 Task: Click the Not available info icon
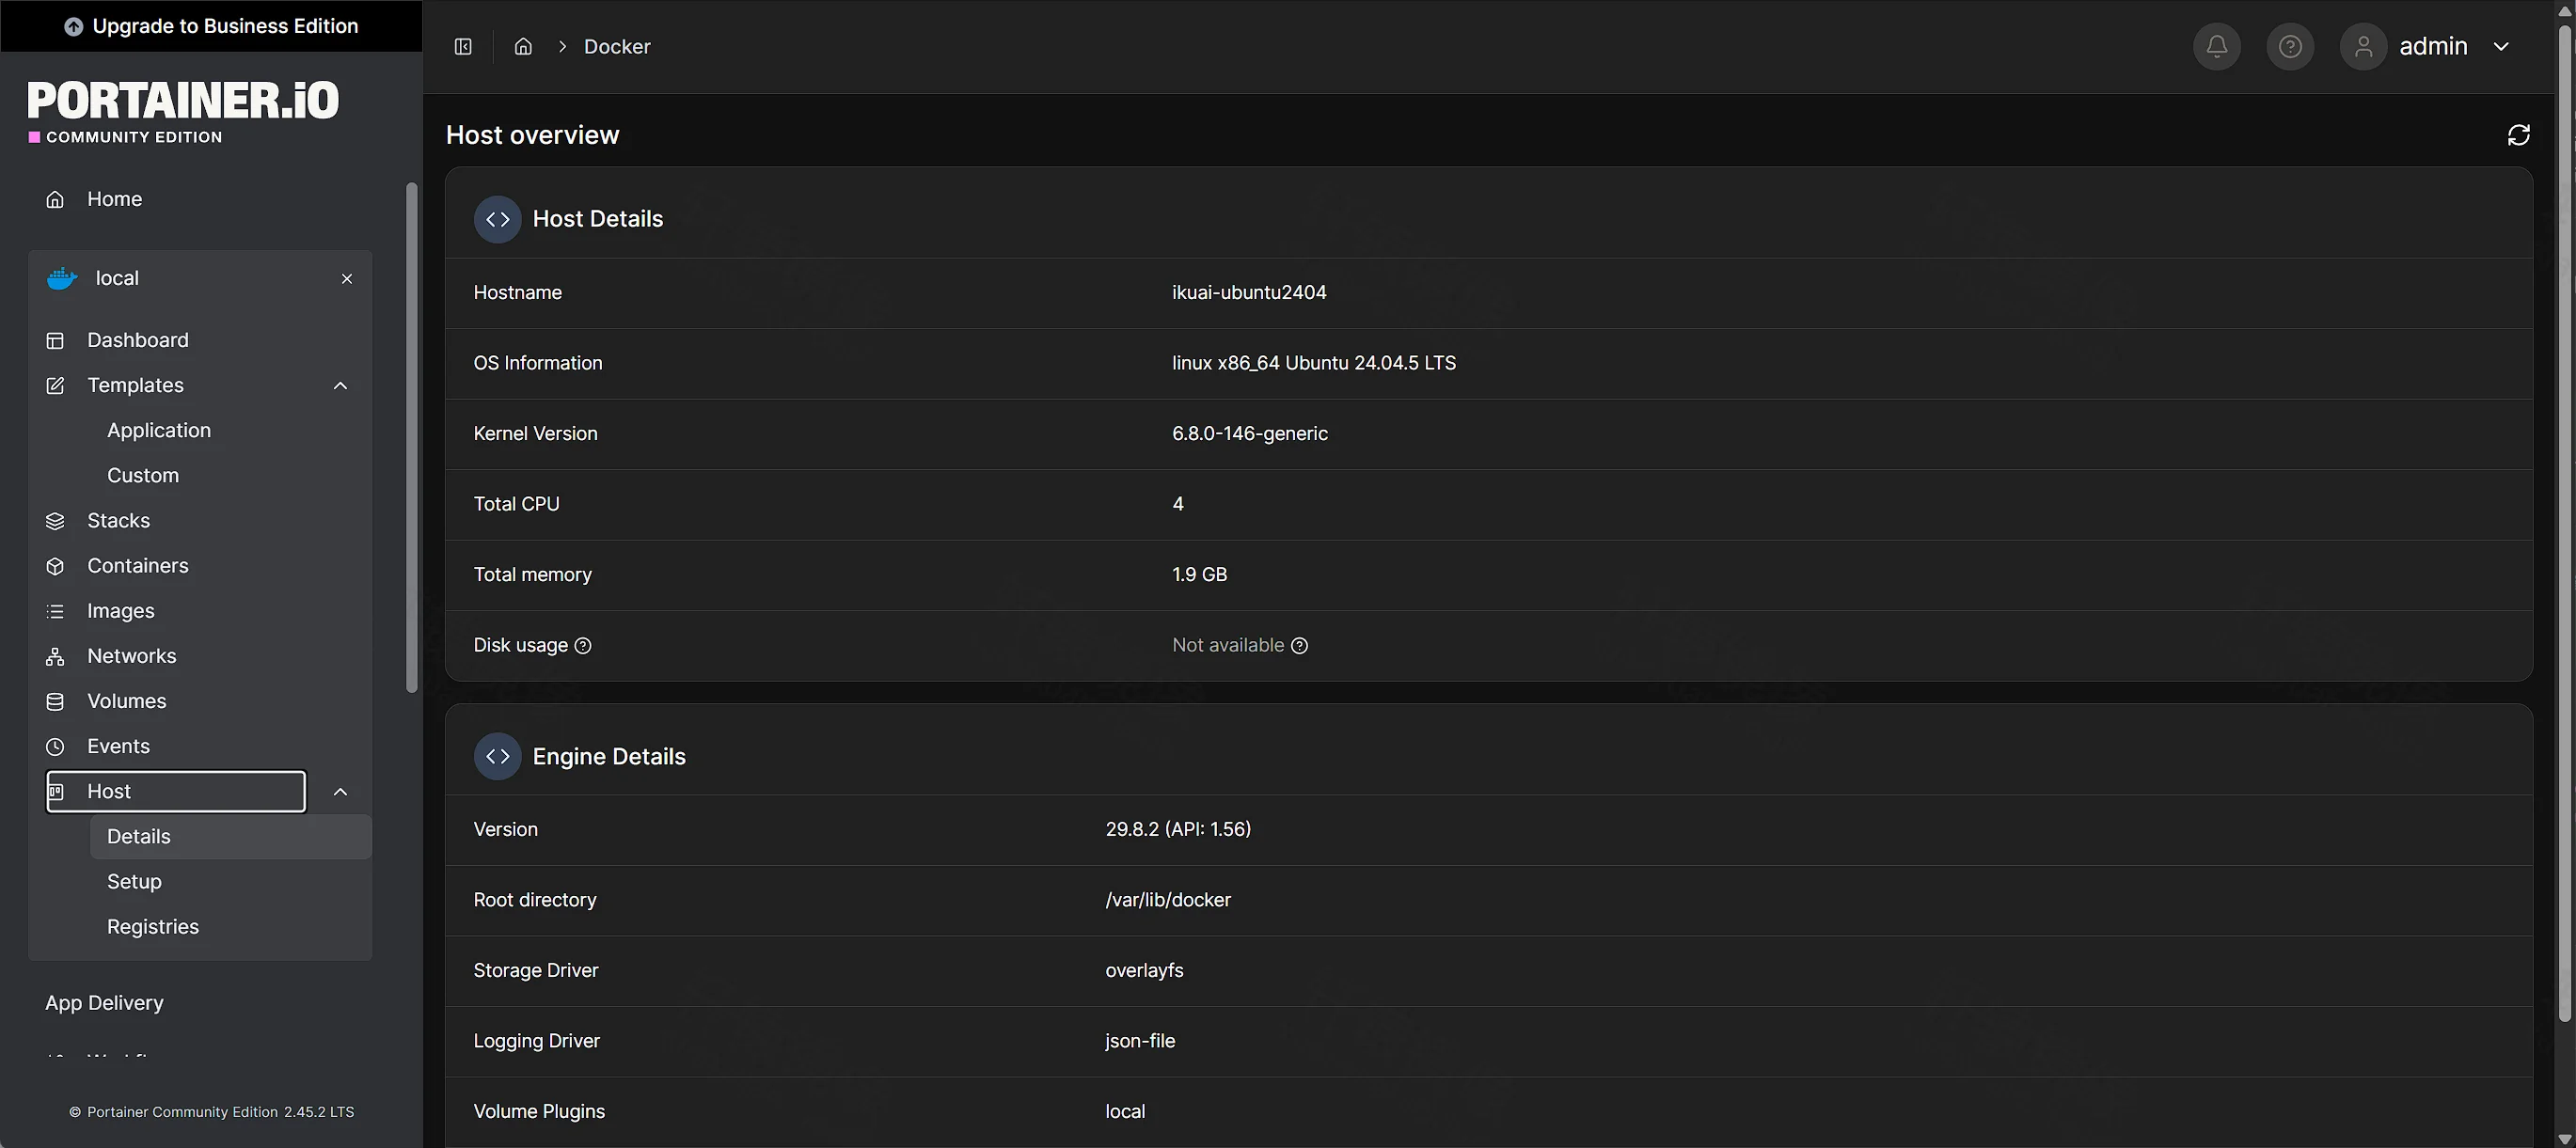pos(1299,646)
